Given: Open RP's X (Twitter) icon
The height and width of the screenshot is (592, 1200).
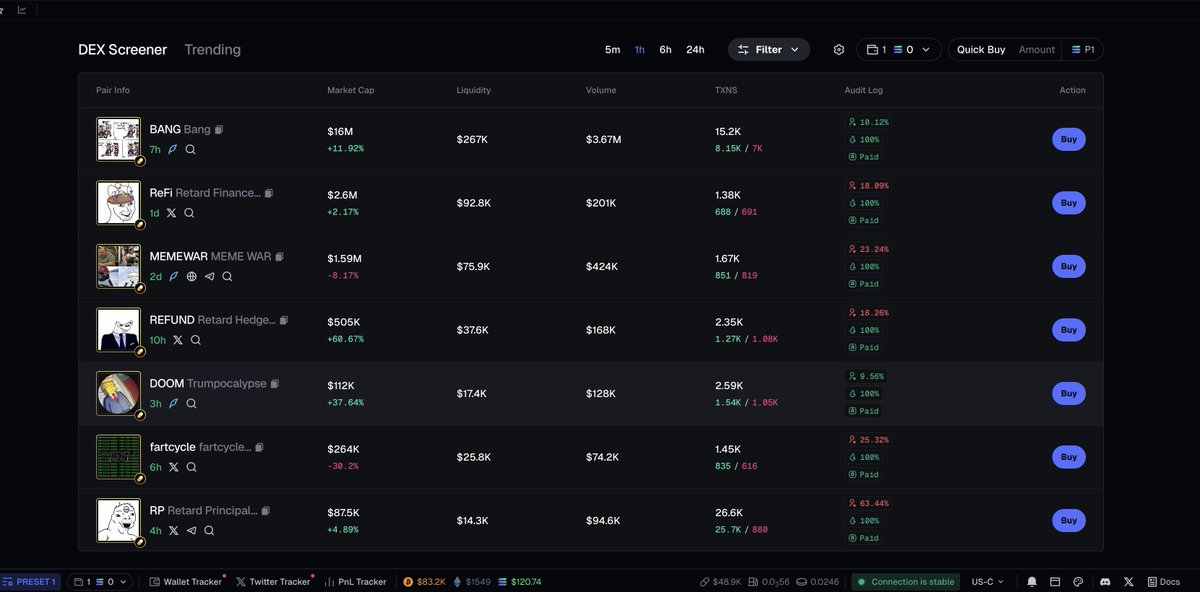Looking at the screenshot, I should point(173,531).
